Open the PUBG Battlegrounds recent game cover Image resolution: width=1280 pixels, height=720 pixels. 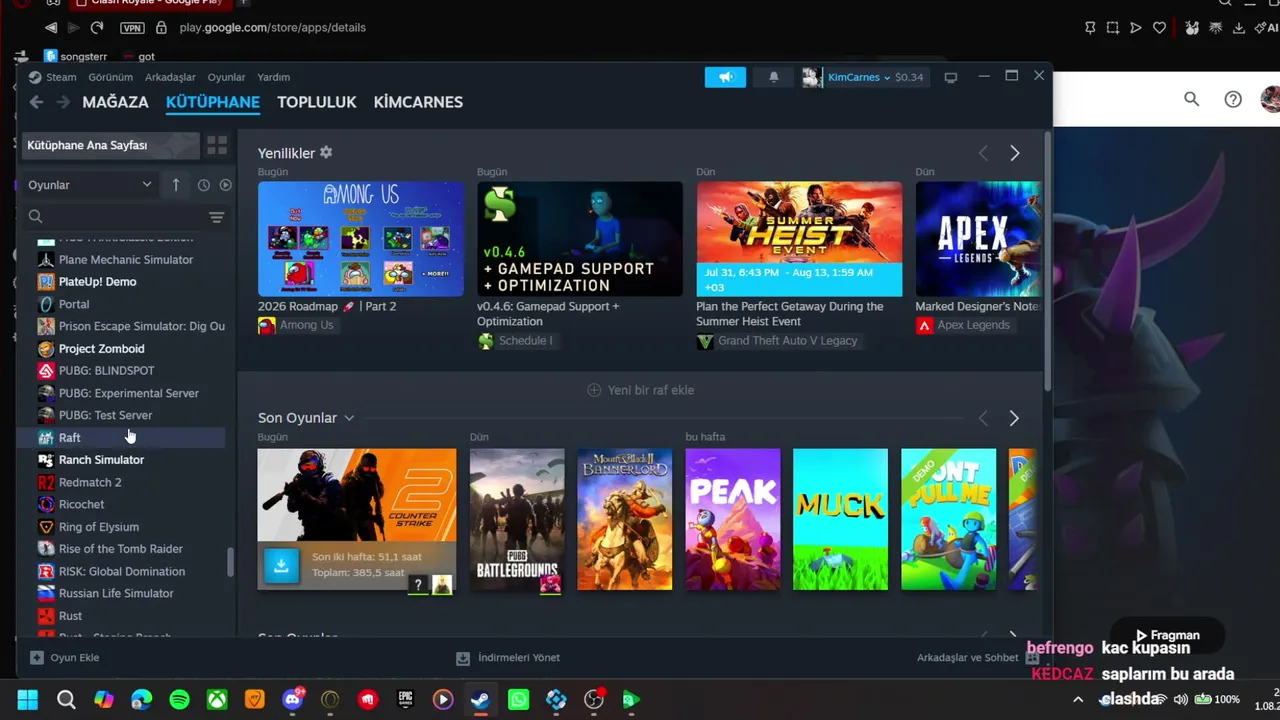point(517,520)
